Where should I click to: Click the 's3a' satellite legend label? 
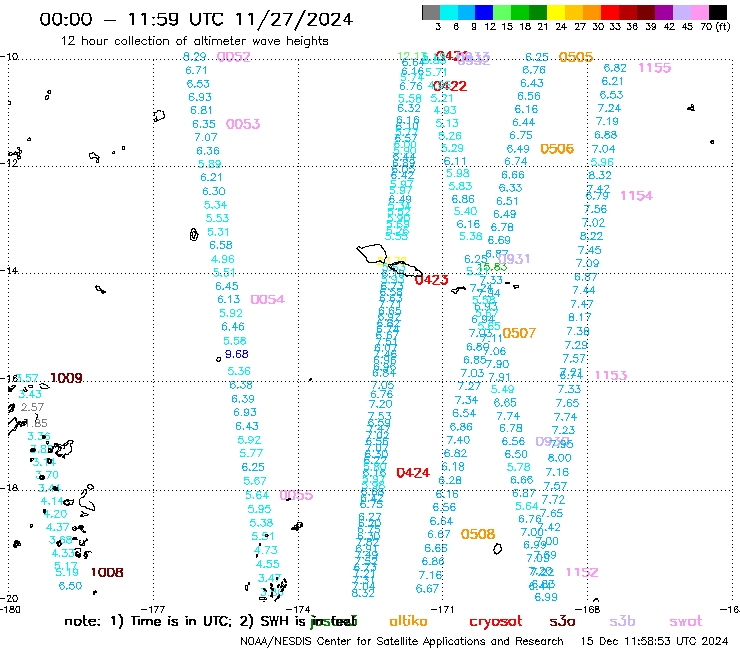click(562, 622)
